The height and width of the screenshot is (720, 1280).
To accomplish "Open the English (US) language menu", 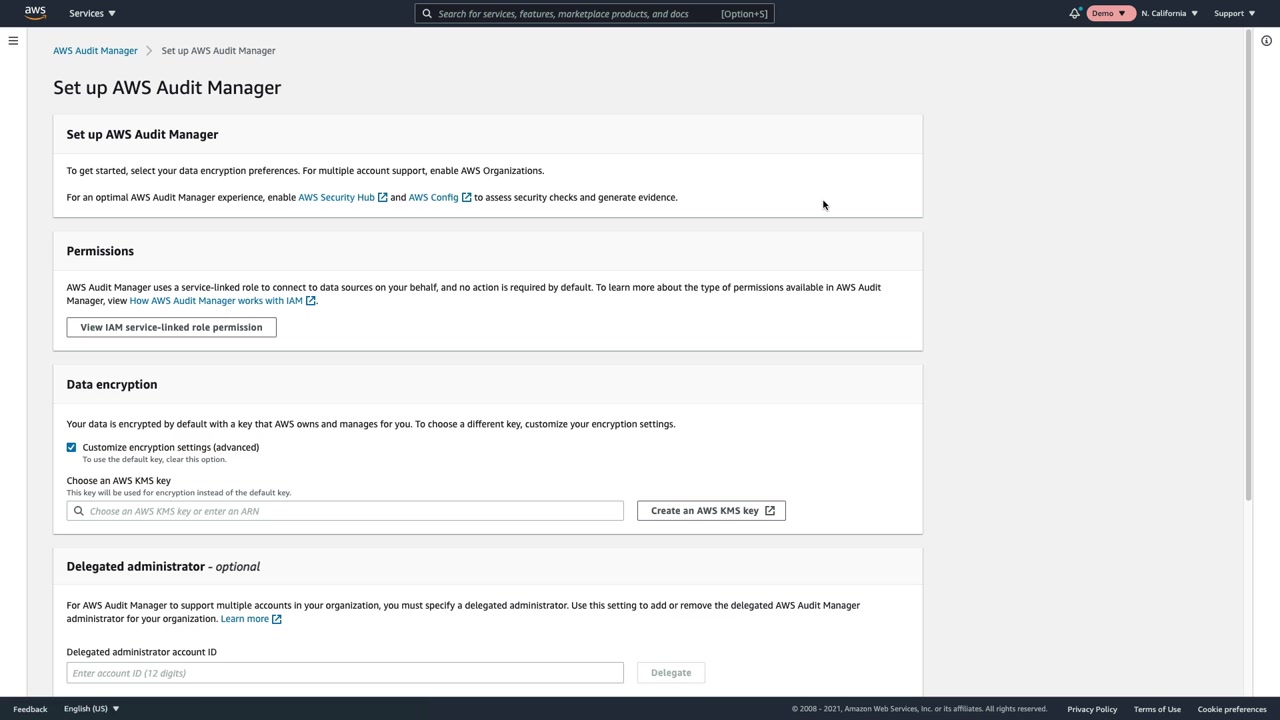I will click(x=91, y=709).
